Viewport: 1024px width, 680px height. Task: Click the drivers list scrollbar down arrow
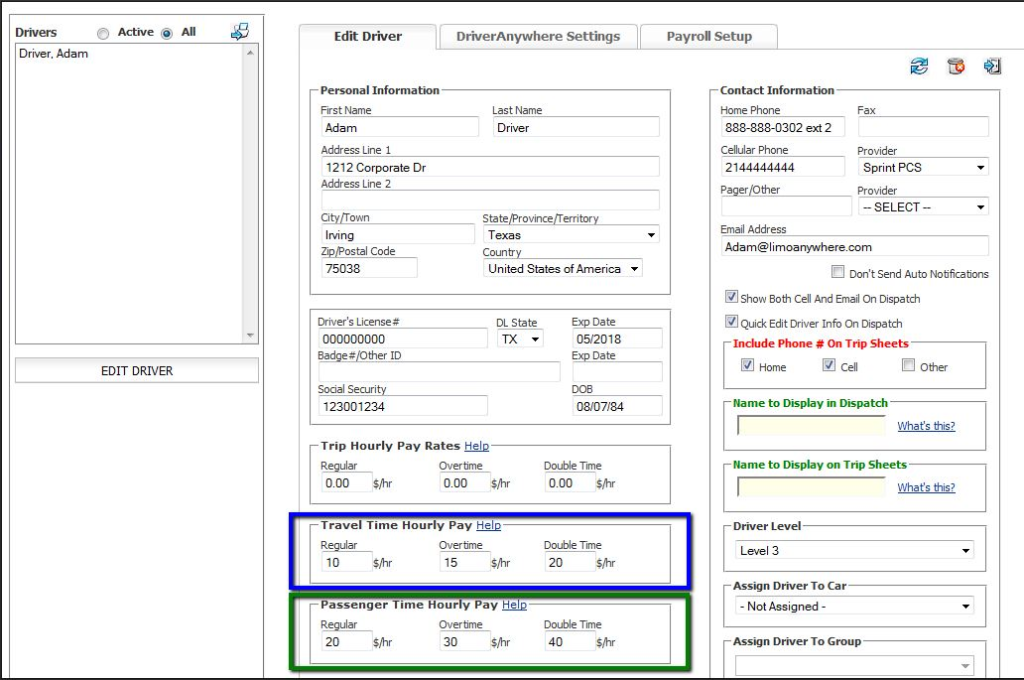click(x=250, y=335)
